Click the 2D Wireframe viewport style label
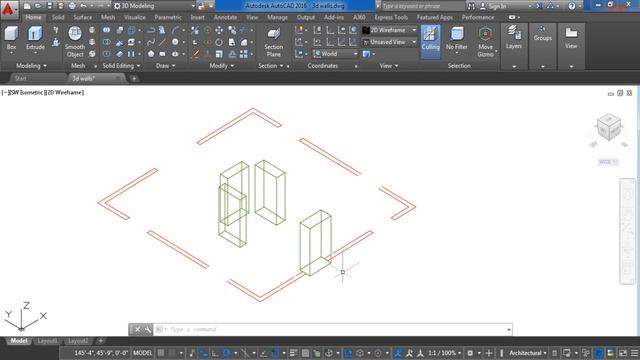Image resolution: width=640 pixels, height=360 pixels. point(64,93)
